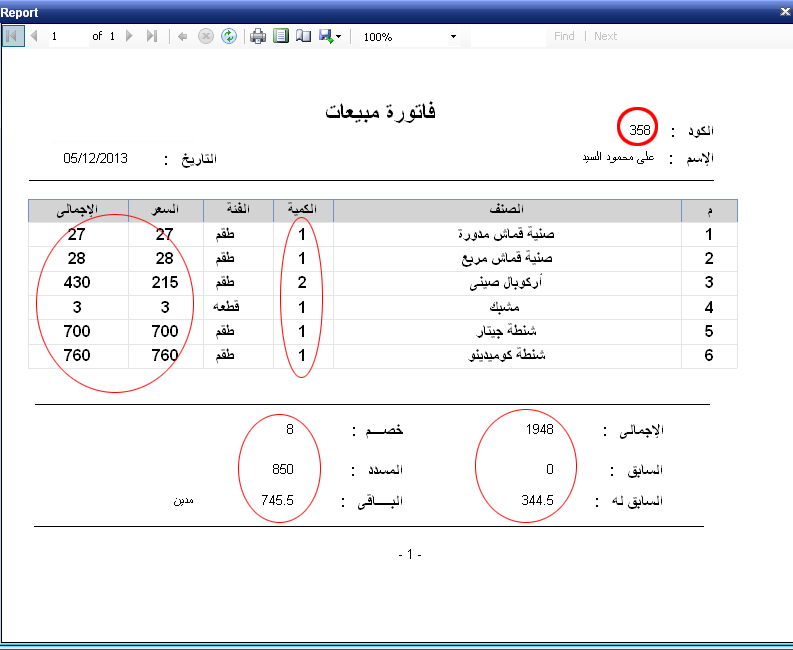Screen dimensions: 793x650
Task: Go to the first page of report
Action: pos(13,36)
